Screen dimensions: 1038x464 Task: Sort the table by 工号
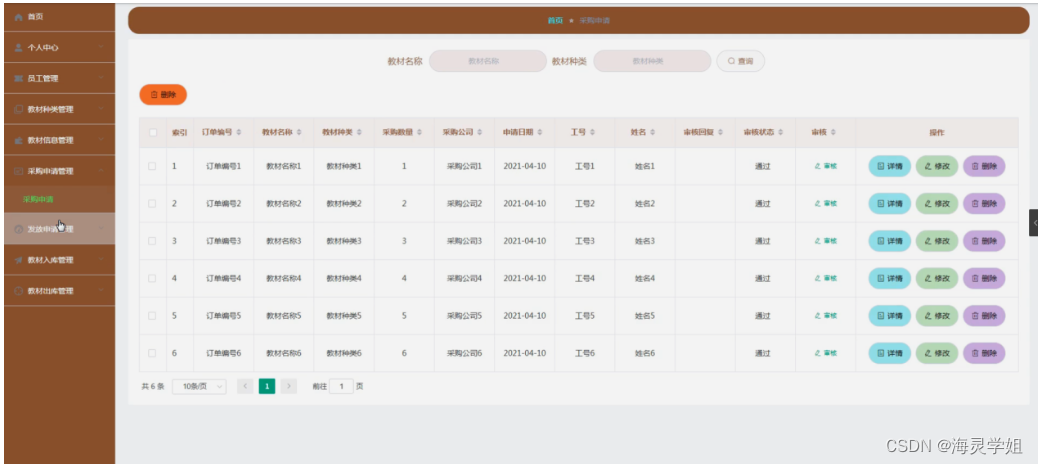point(592,132)
